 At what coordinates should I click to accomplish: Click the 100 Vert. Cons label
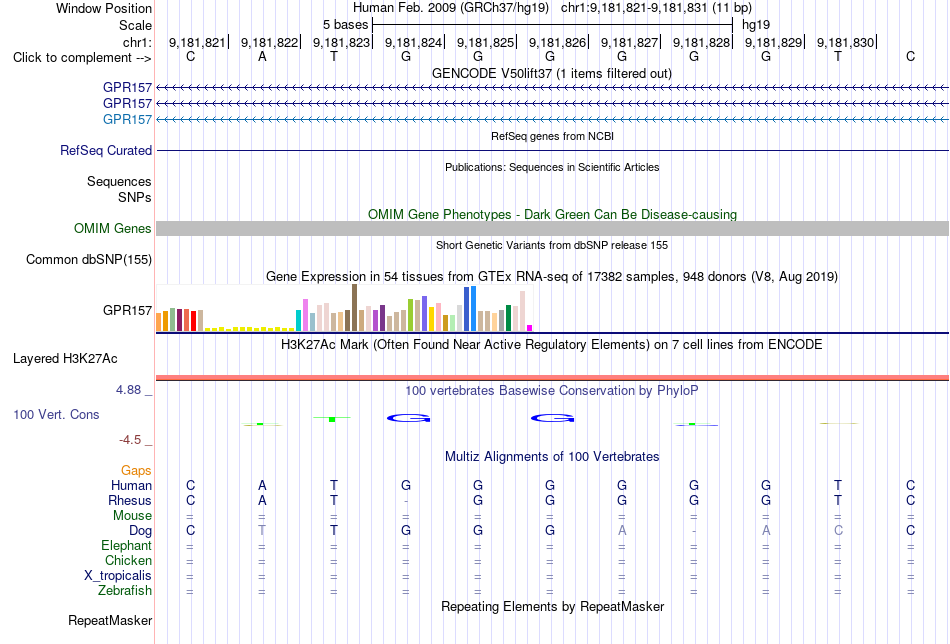[56, 414]
